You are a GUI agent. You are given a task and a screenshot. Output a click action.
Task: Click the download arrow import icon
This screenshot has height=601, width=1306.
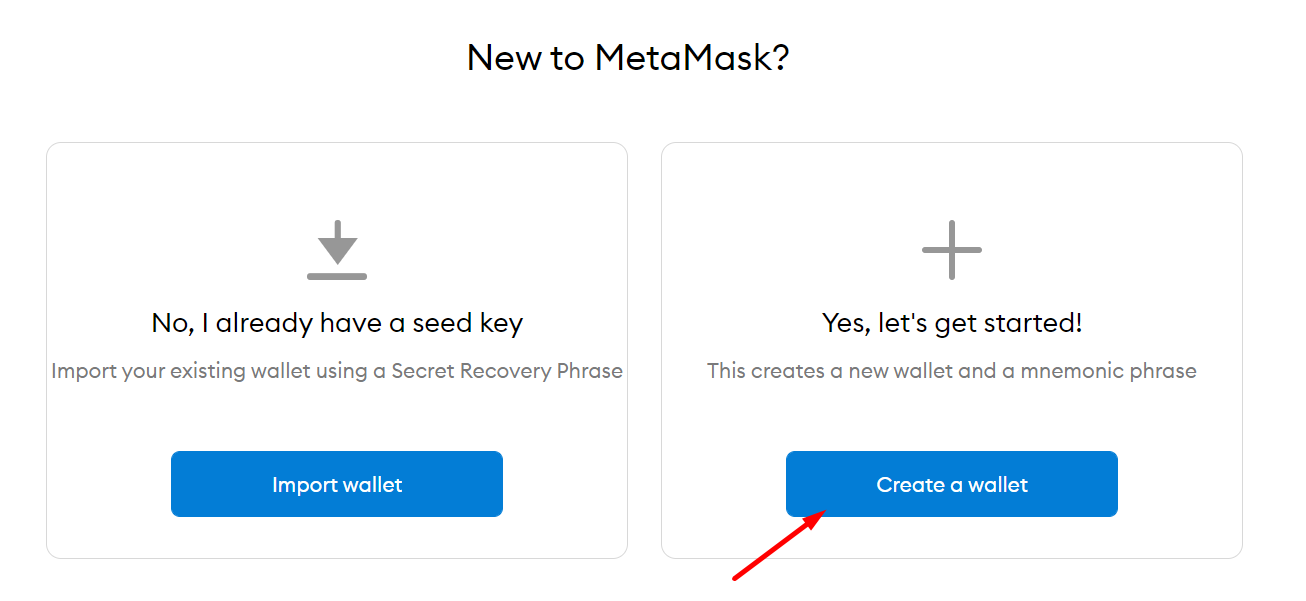[337, 243]
